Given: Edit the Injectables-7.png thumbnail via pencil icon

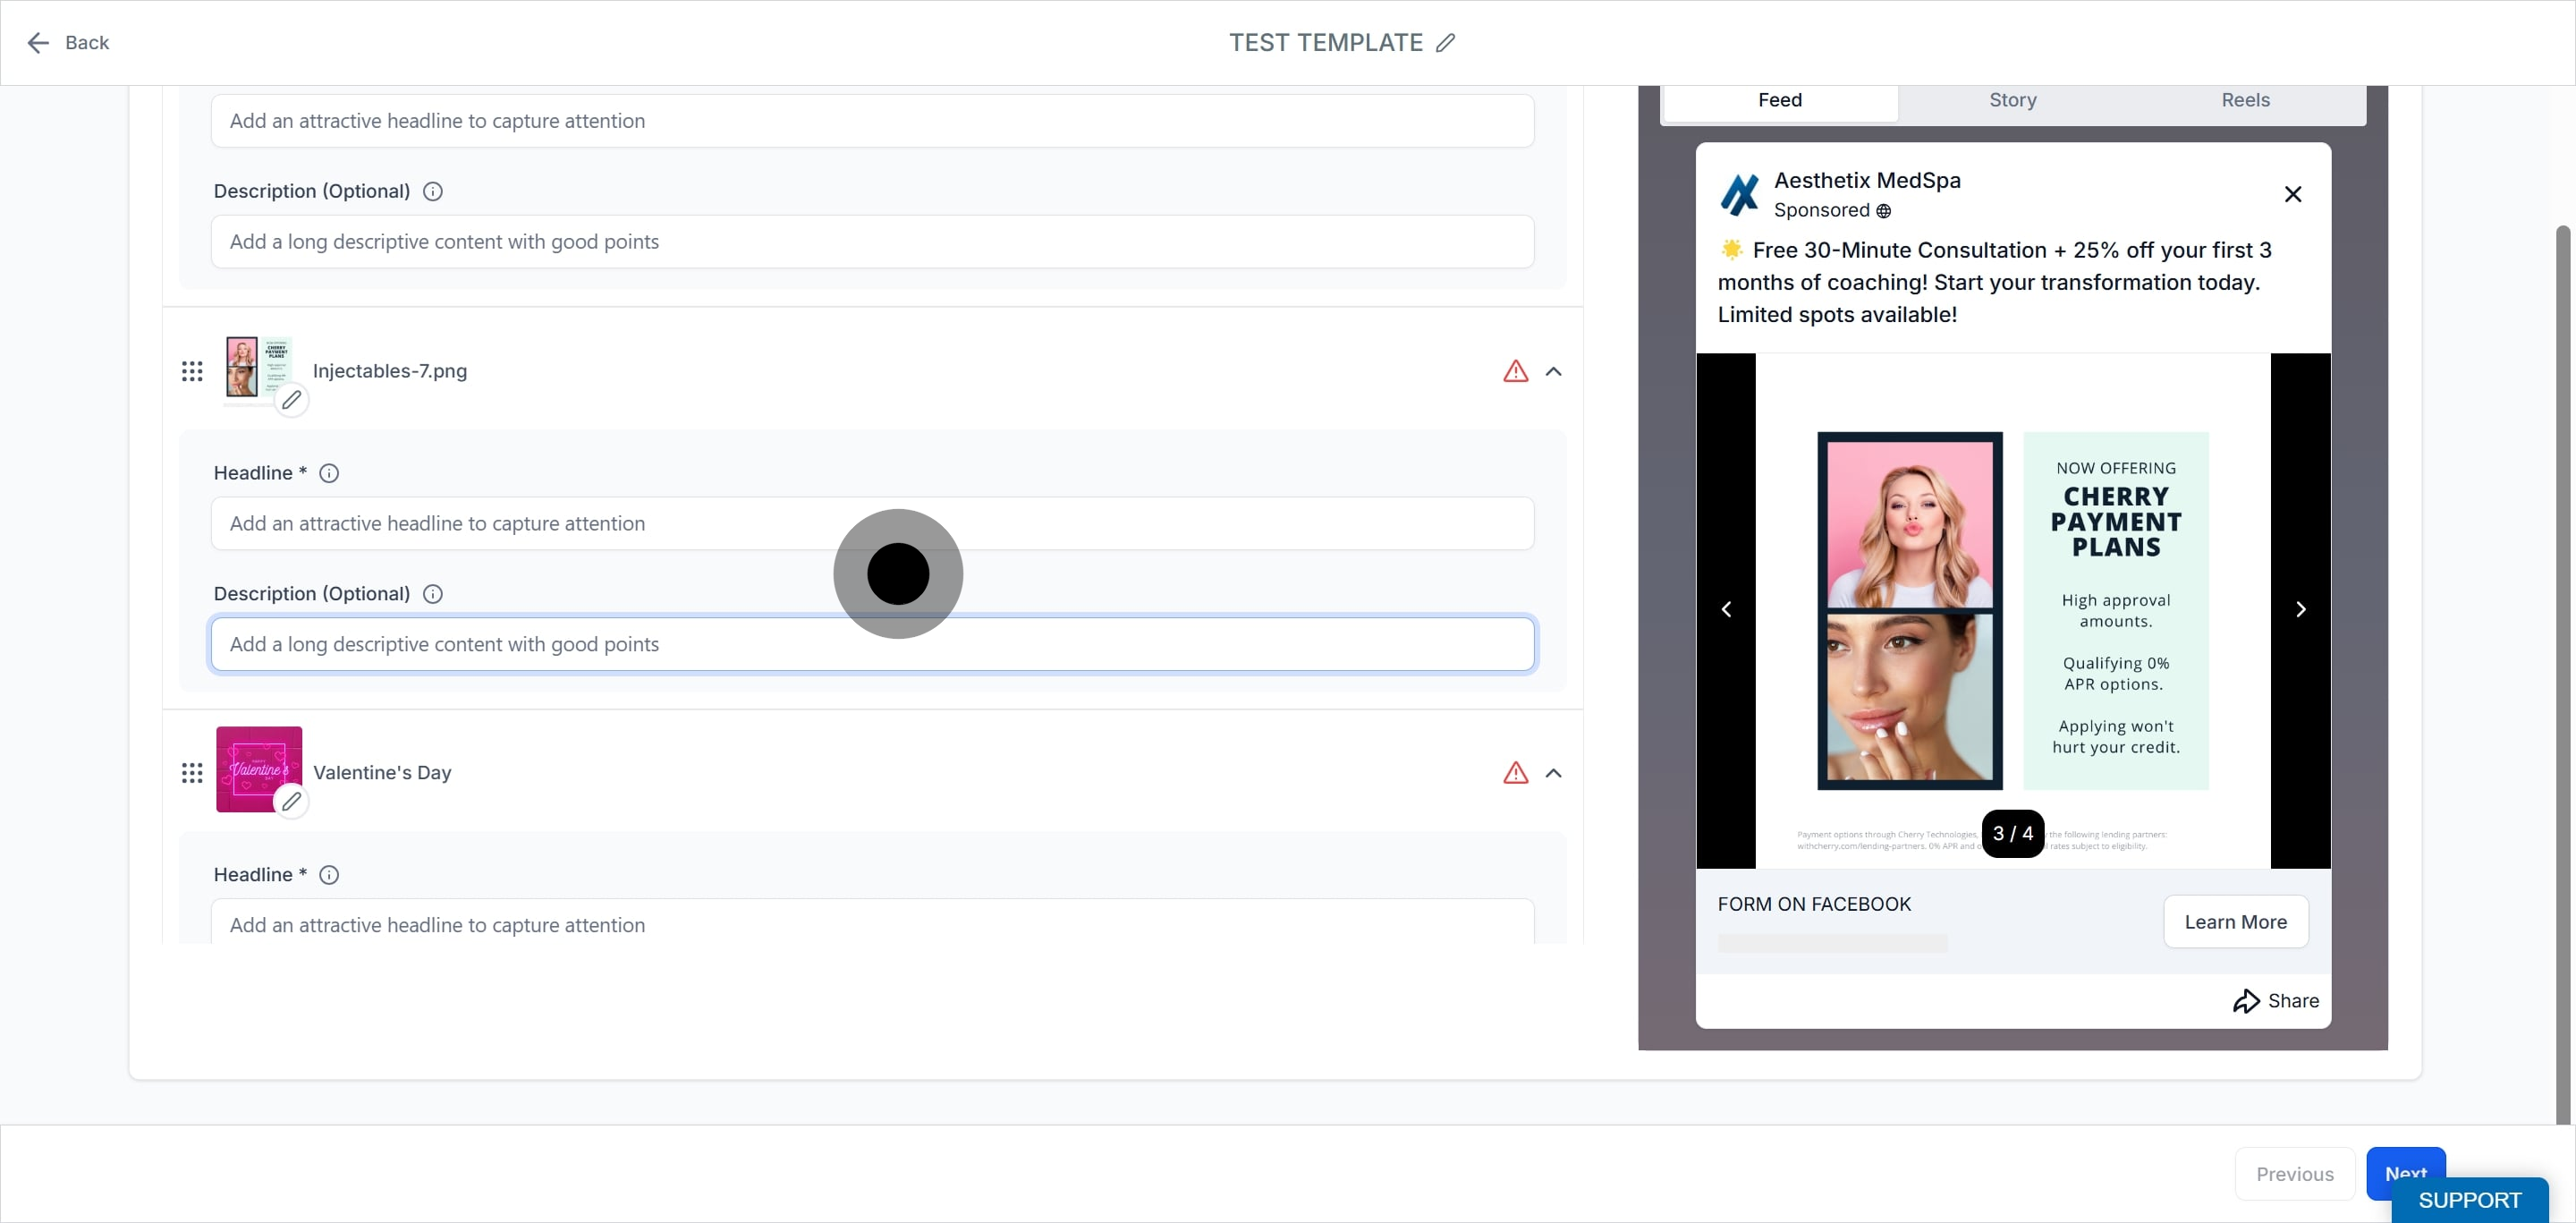Looking at the screenshot, I should tap(291, 400).
